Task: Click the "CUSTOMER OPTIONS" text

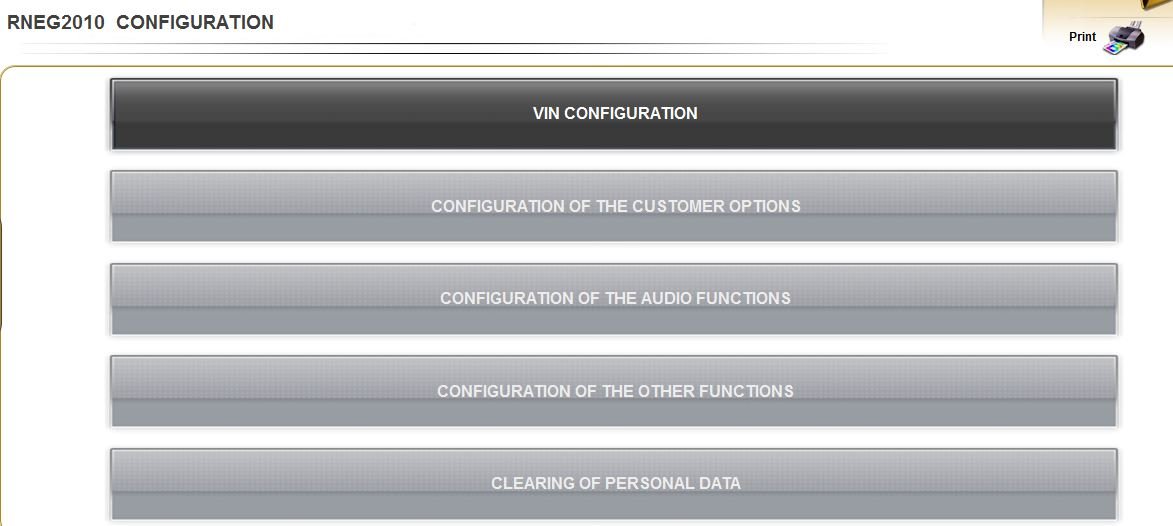Action: pyautogui.click(x=717, y=206)
